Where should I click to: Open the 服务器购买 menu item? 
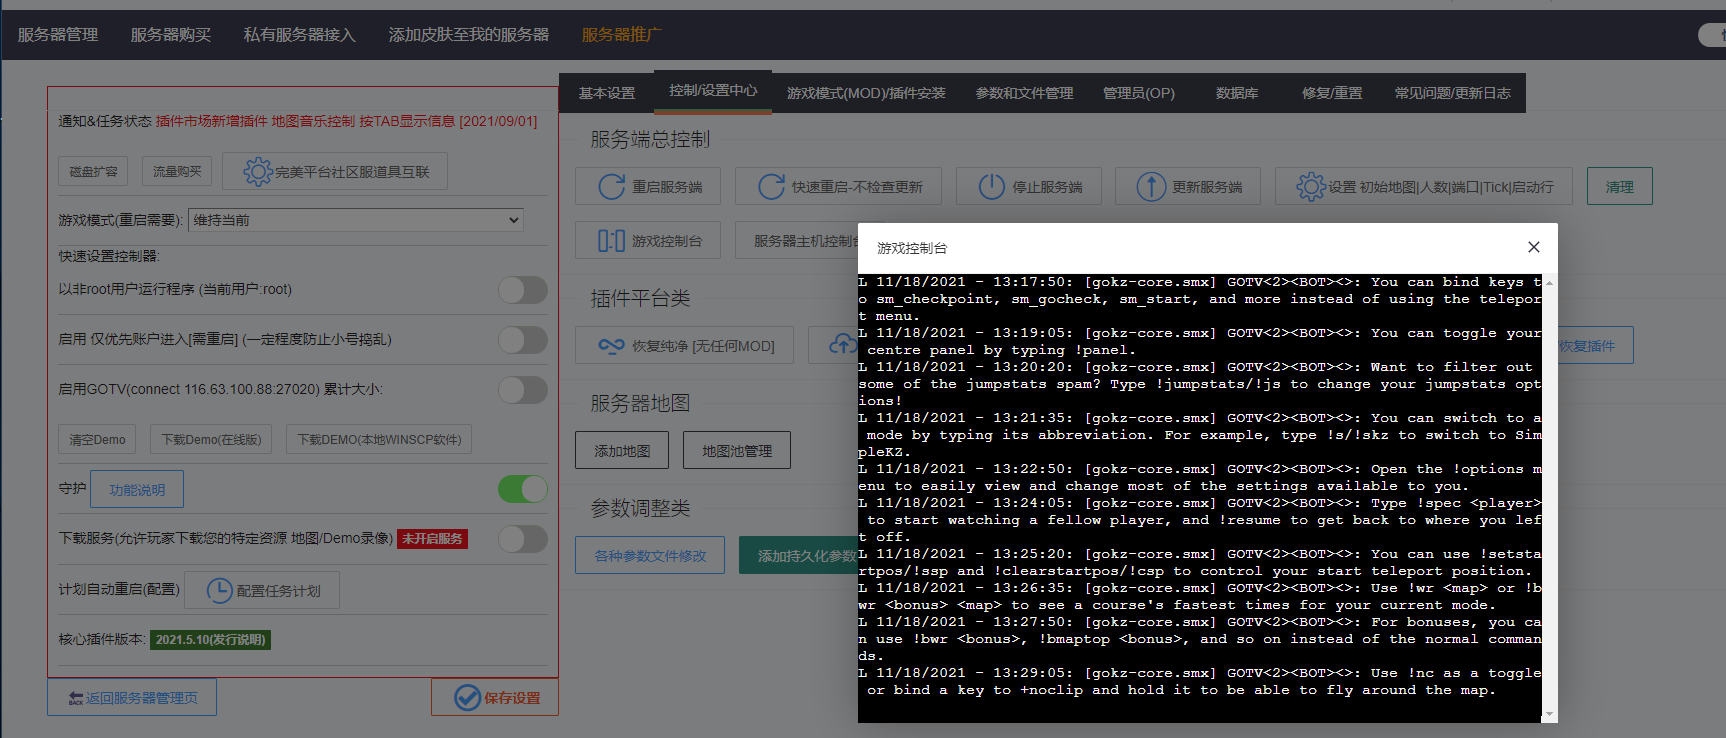click(171, 35)
